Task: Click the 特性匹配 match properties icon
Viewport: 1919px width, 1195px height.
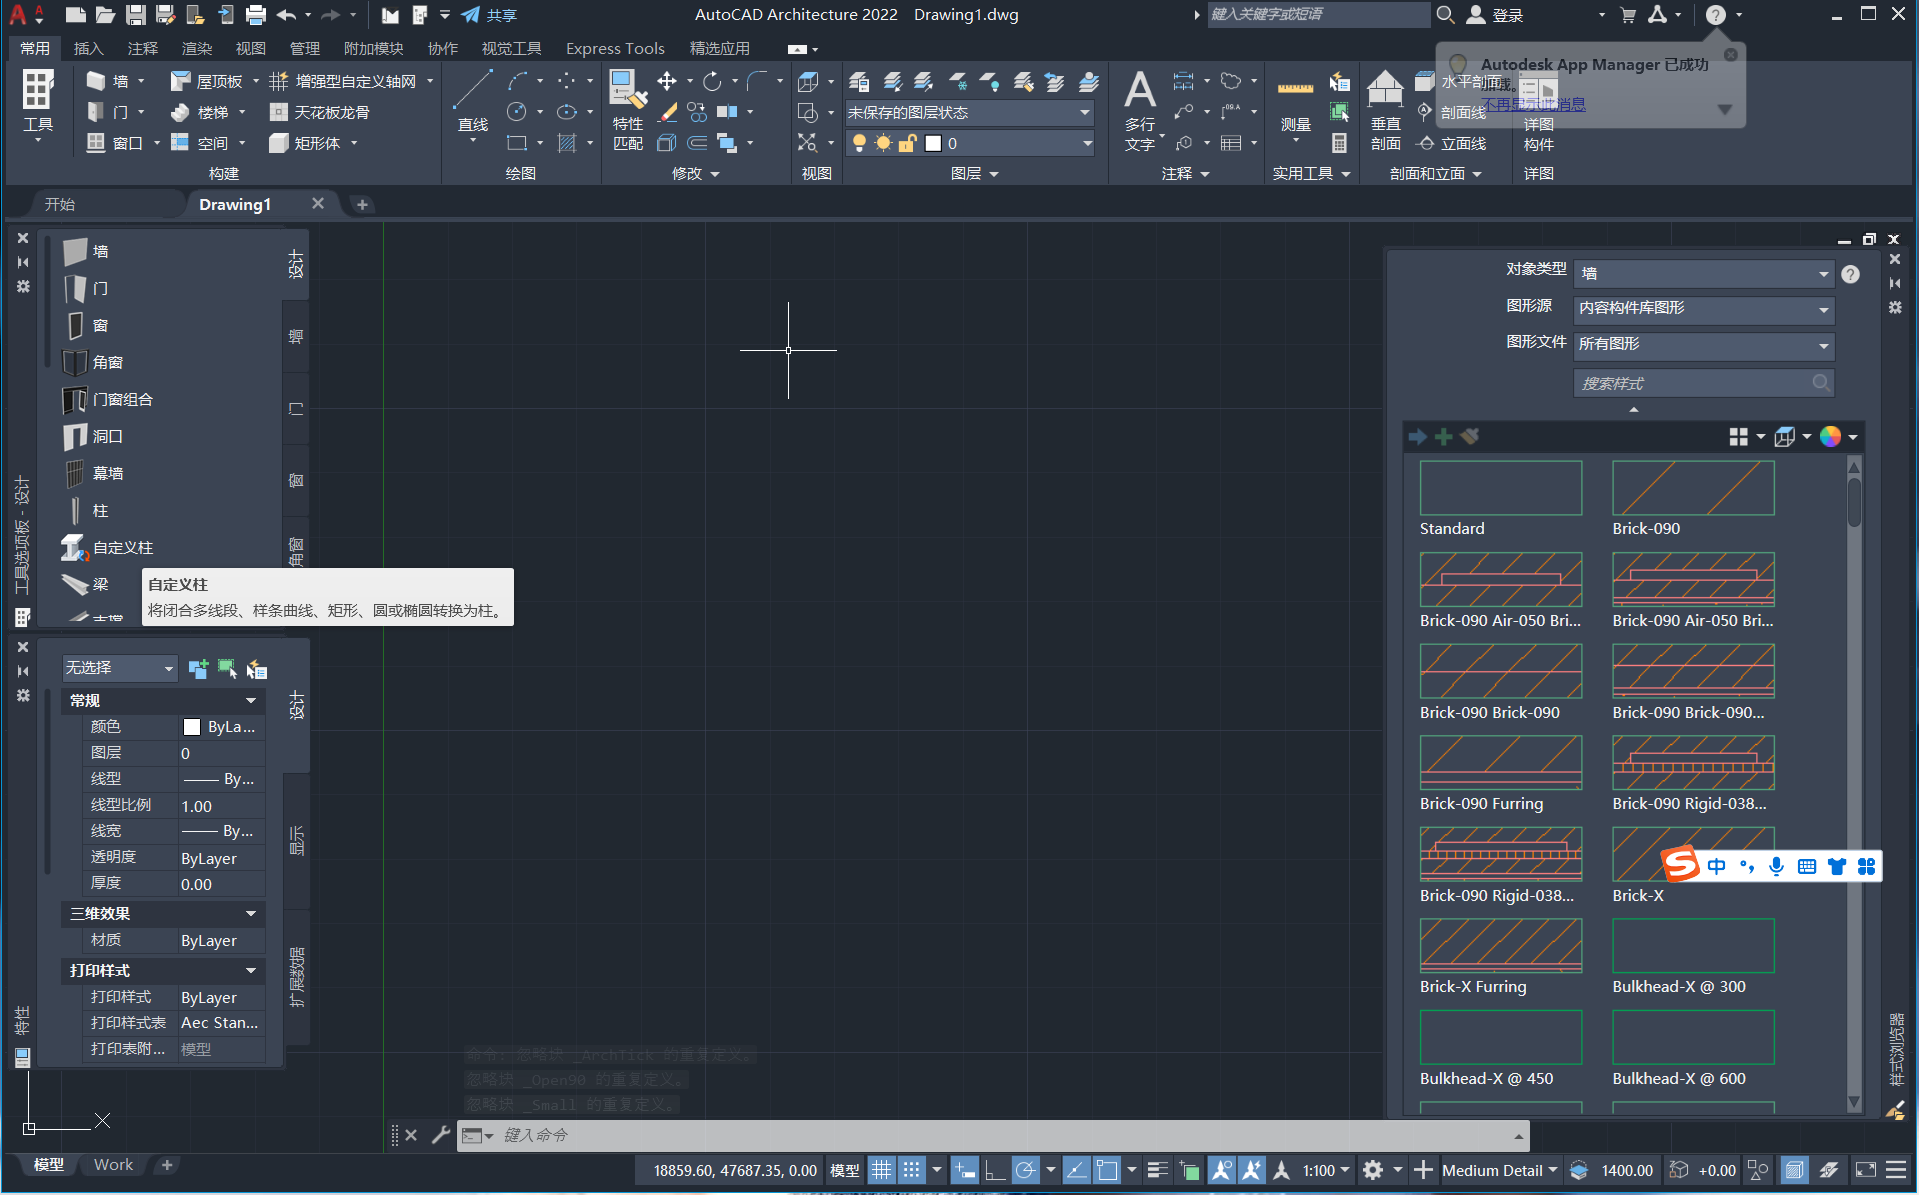Action: 628,108
